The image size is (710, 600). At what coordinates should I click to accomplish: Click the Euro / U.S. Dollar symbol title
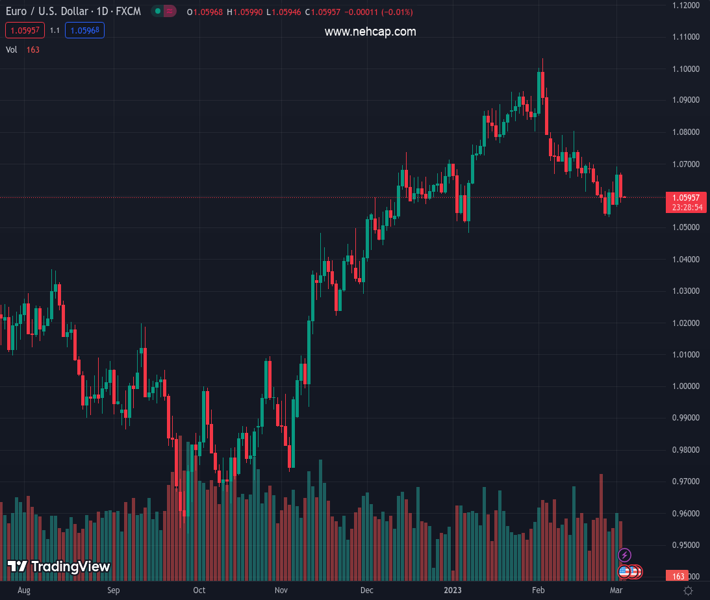(72, 11)
